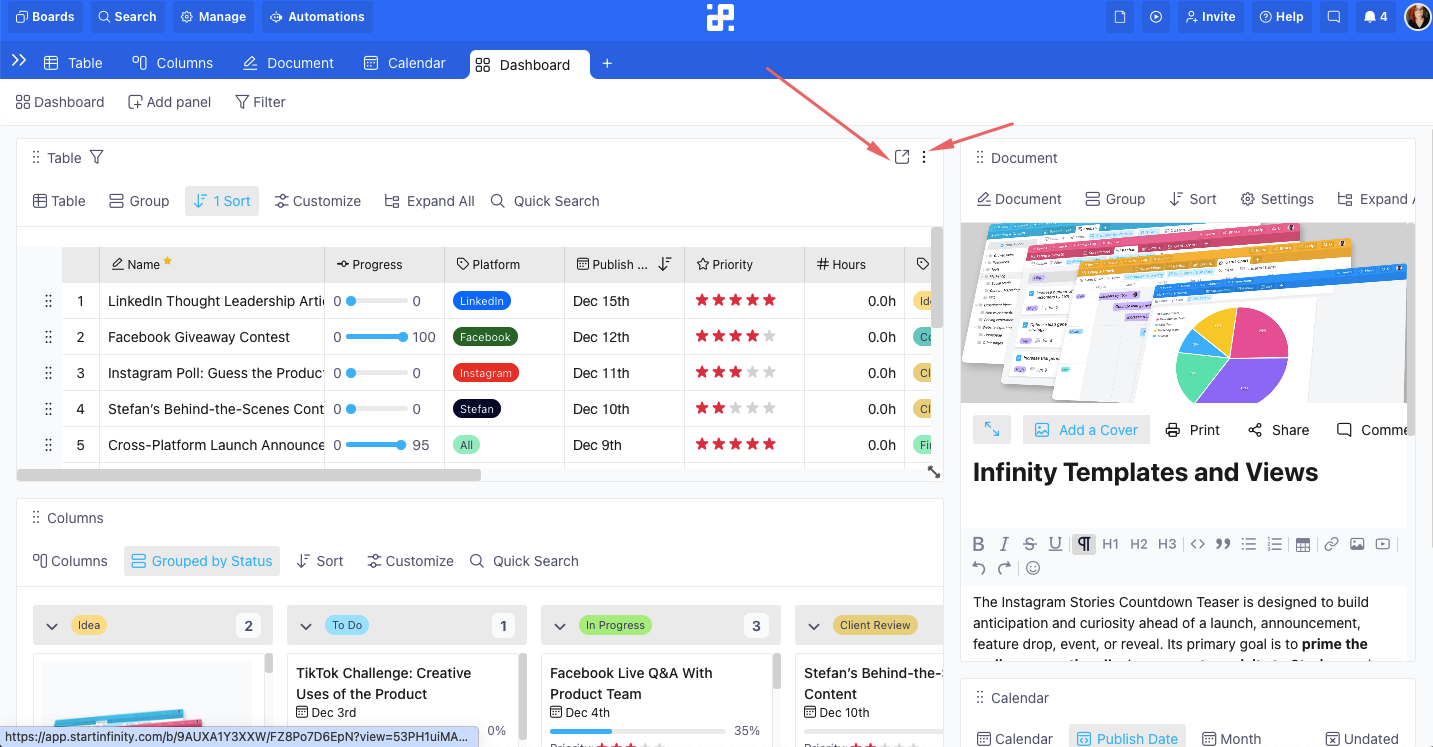
Task: Collapse the In Progress group
Action: (x=560, y=624)
